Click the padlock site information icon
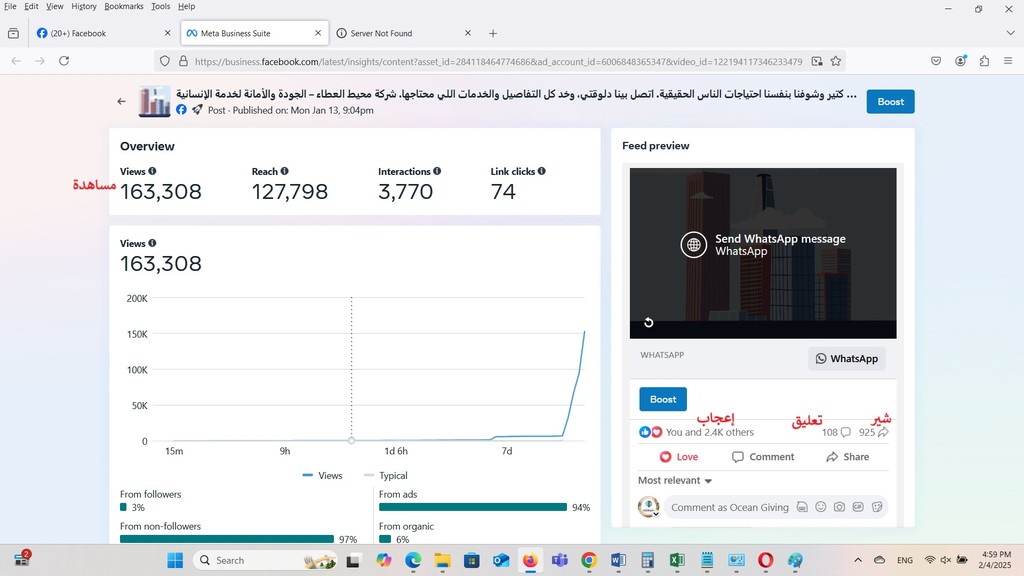The image size is (1024, 576). [x=184, y=61]
